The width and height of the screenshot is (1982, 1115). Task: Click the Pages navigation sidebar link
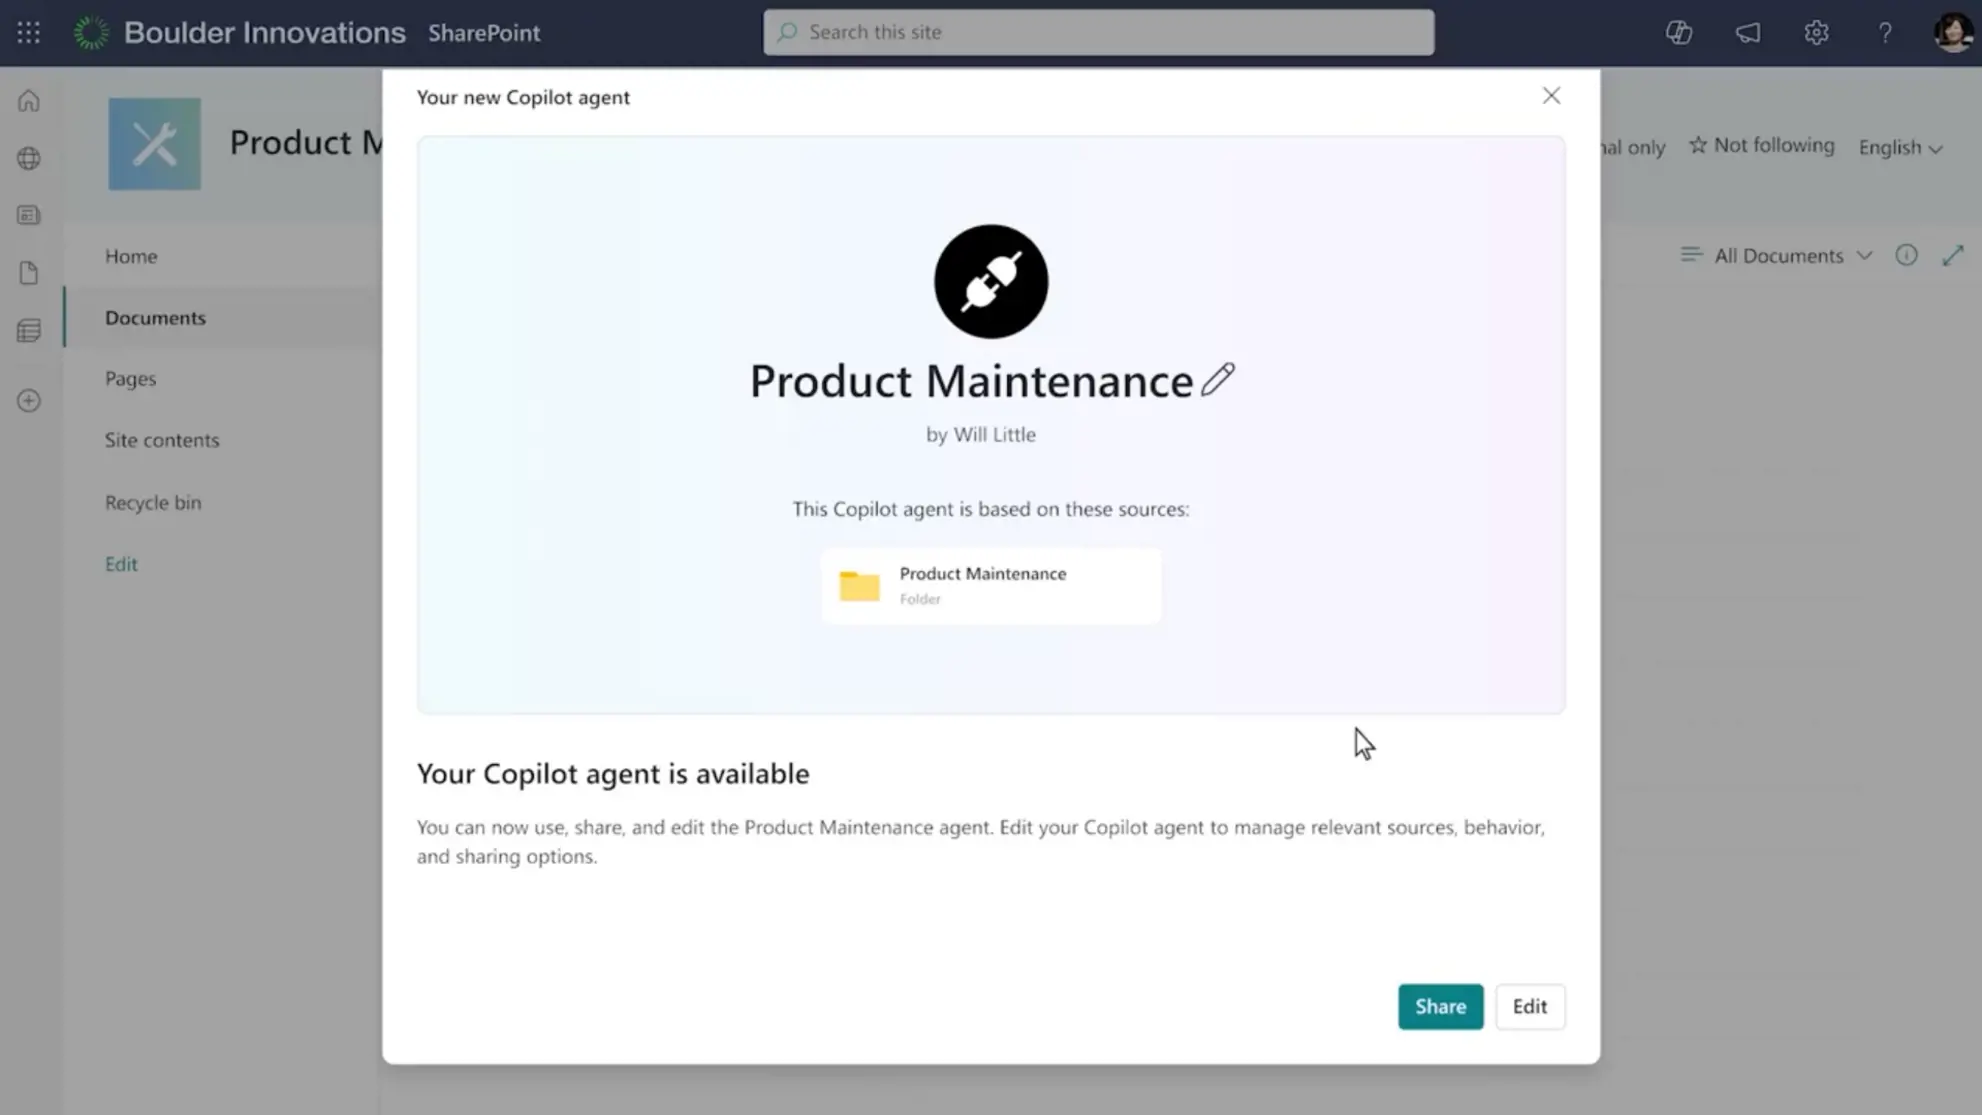coord(131,378)
